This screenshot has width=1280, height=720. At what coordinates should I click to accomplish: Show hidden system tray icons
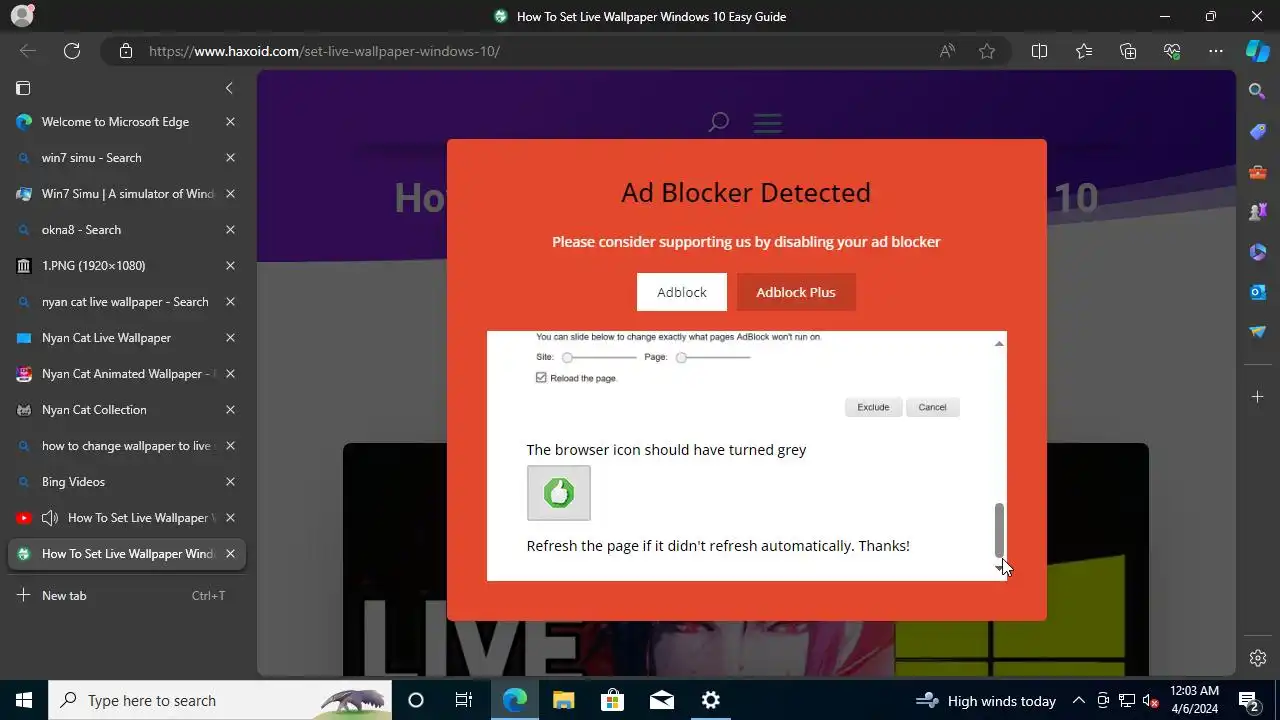pyautogui.click(x=1079, y=700)
